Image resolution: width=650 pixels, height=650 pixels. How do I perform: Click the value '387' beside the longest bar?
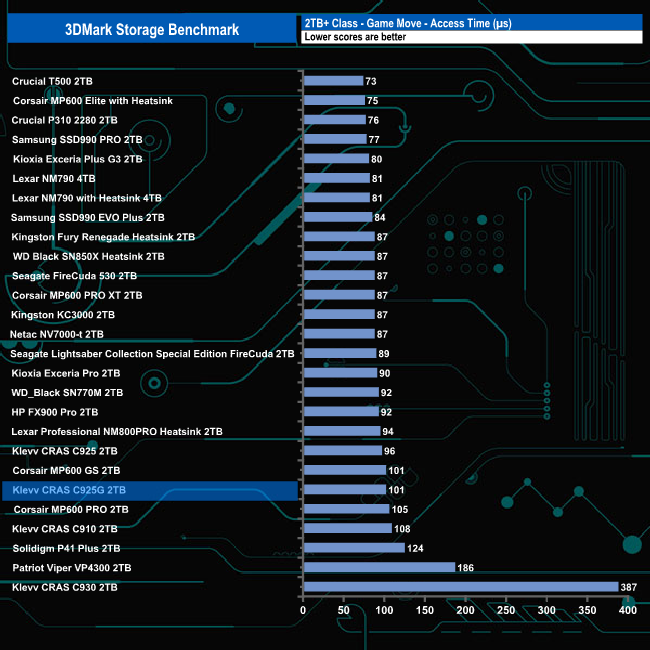(x=628, y=588)
